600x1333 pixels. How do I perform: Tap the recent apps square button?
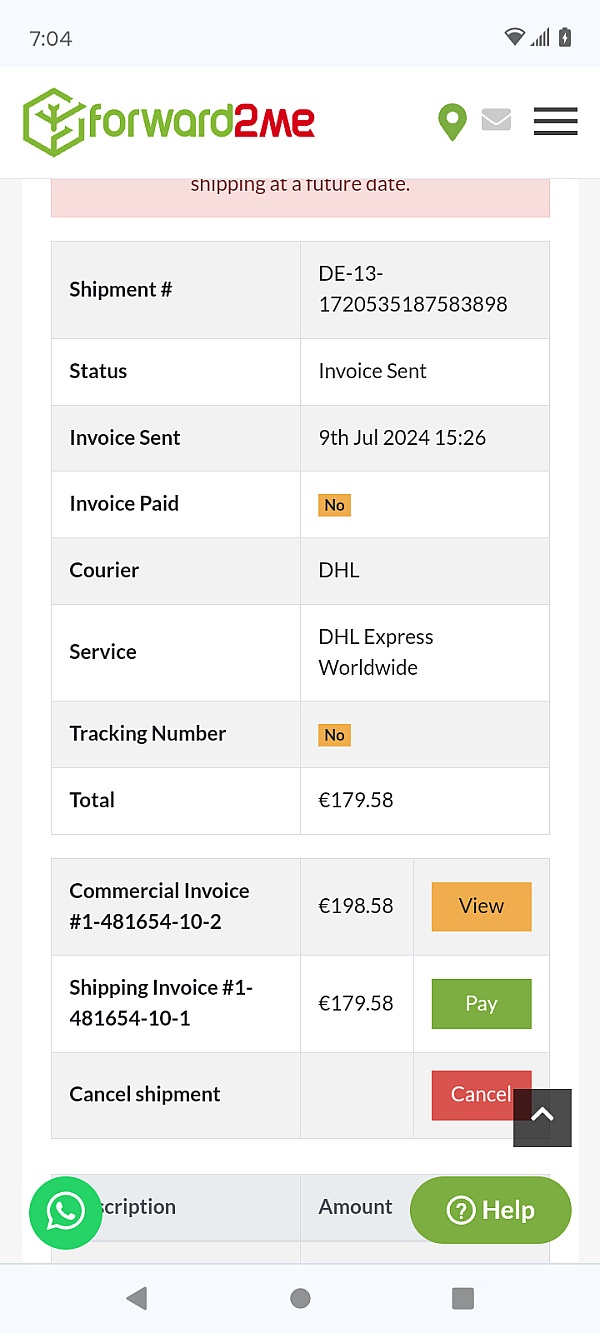[463, 1298]
